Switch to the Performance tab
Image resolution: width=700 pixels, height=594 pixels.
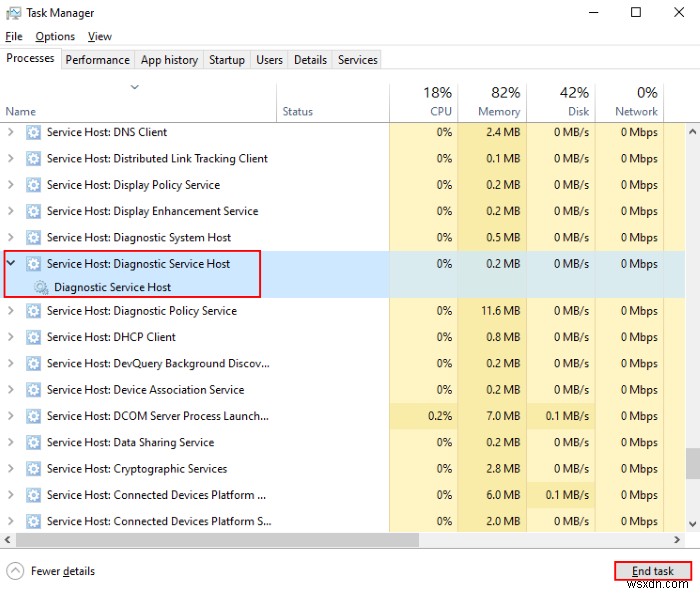click(97, 60)
